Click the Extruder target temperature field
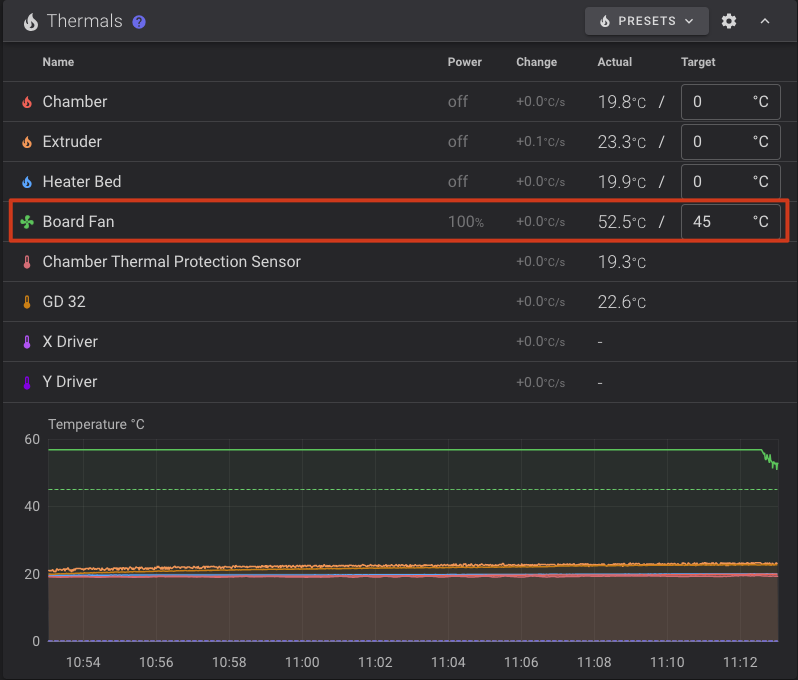This screenshot has width=798, height=680. click(x=719, y=142)
